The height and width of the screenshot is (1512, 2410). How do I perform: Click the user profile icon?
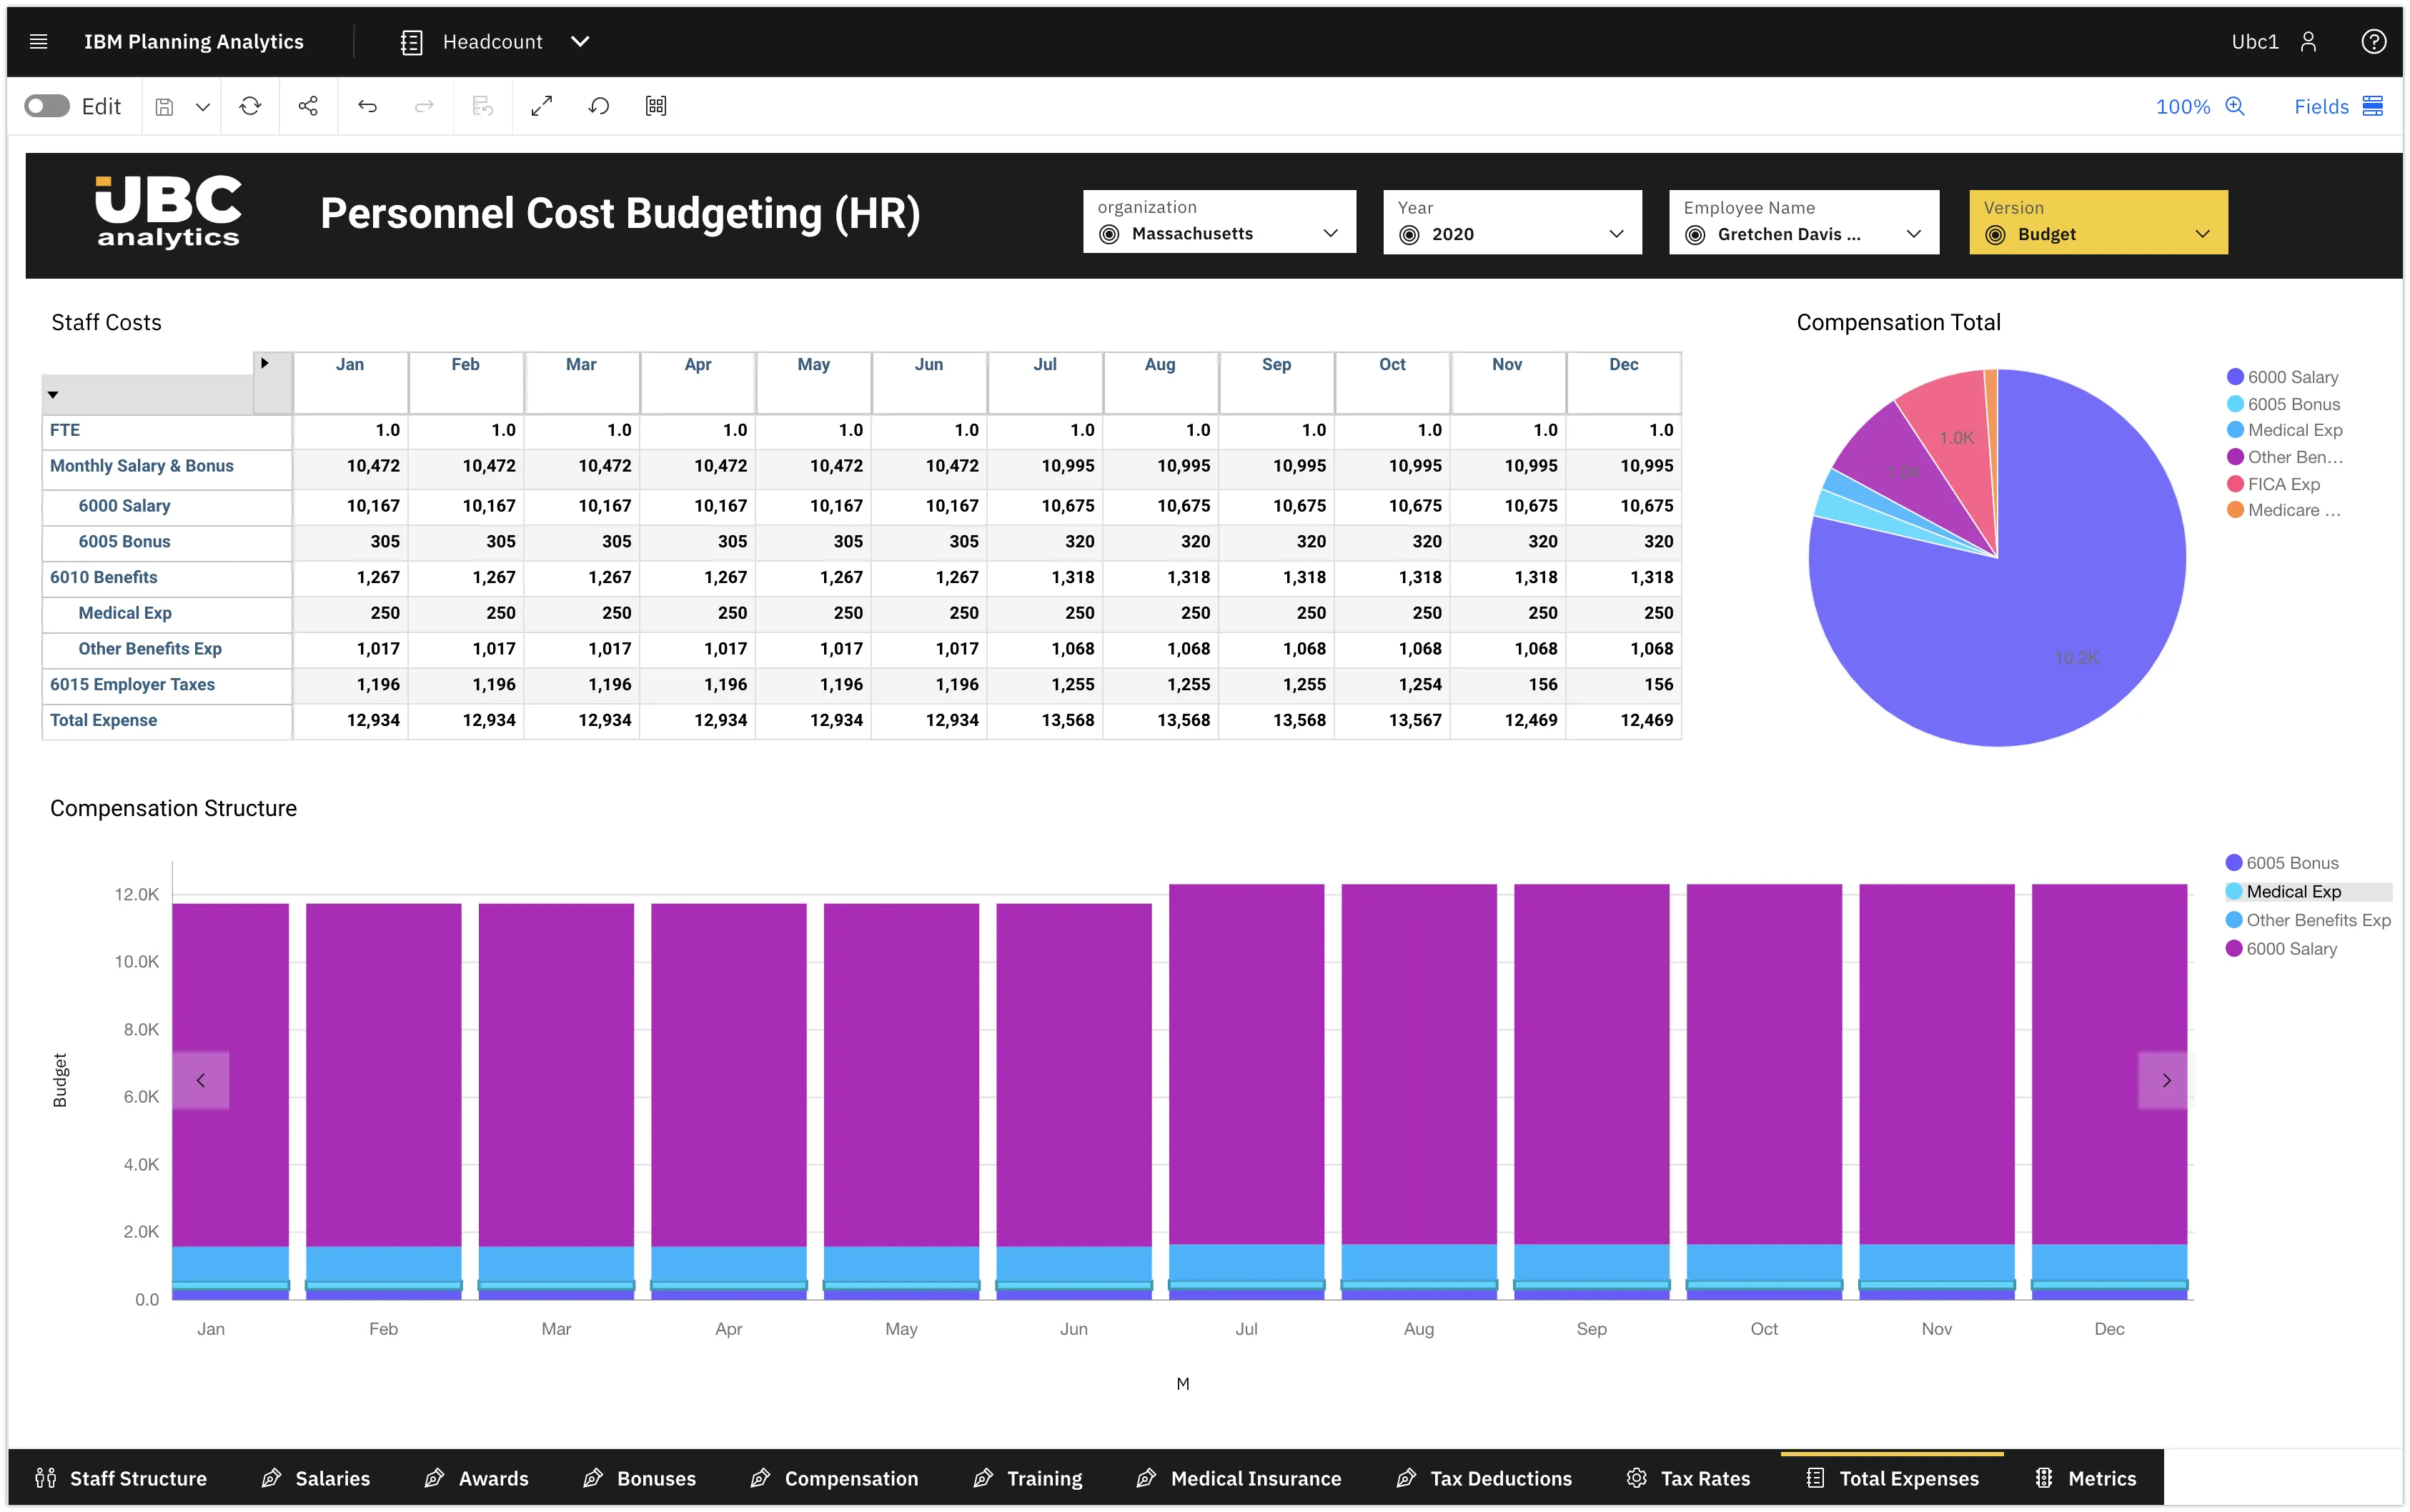[x=2308, y=41]
